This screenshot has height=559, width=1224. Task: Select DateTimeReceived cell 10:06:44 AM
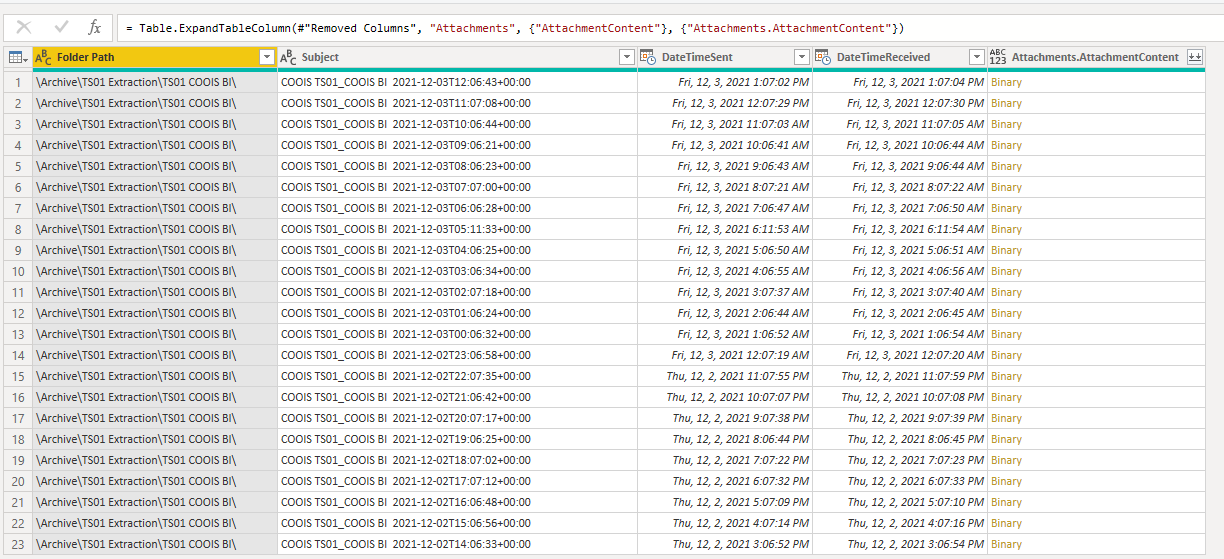(x=900, y=146)
